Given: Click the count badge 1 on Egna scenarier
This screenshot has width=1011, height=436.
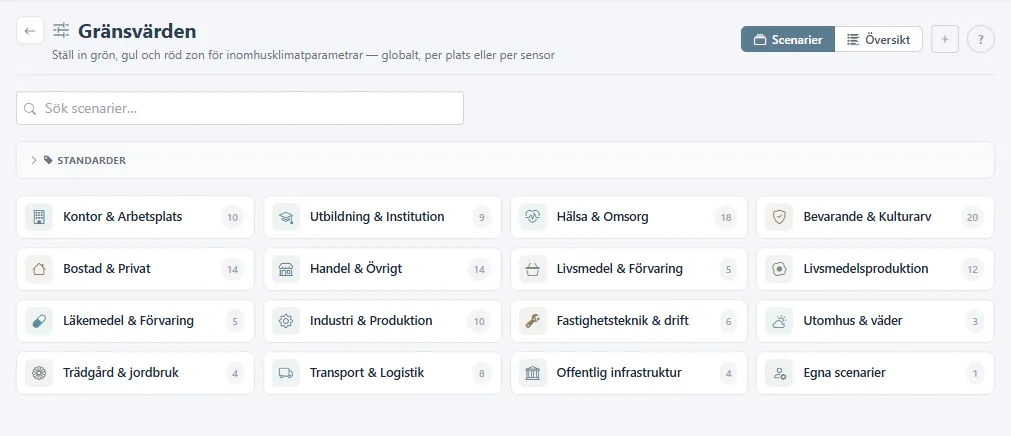Looking at the screenshot, I should [x=975, y=373].
